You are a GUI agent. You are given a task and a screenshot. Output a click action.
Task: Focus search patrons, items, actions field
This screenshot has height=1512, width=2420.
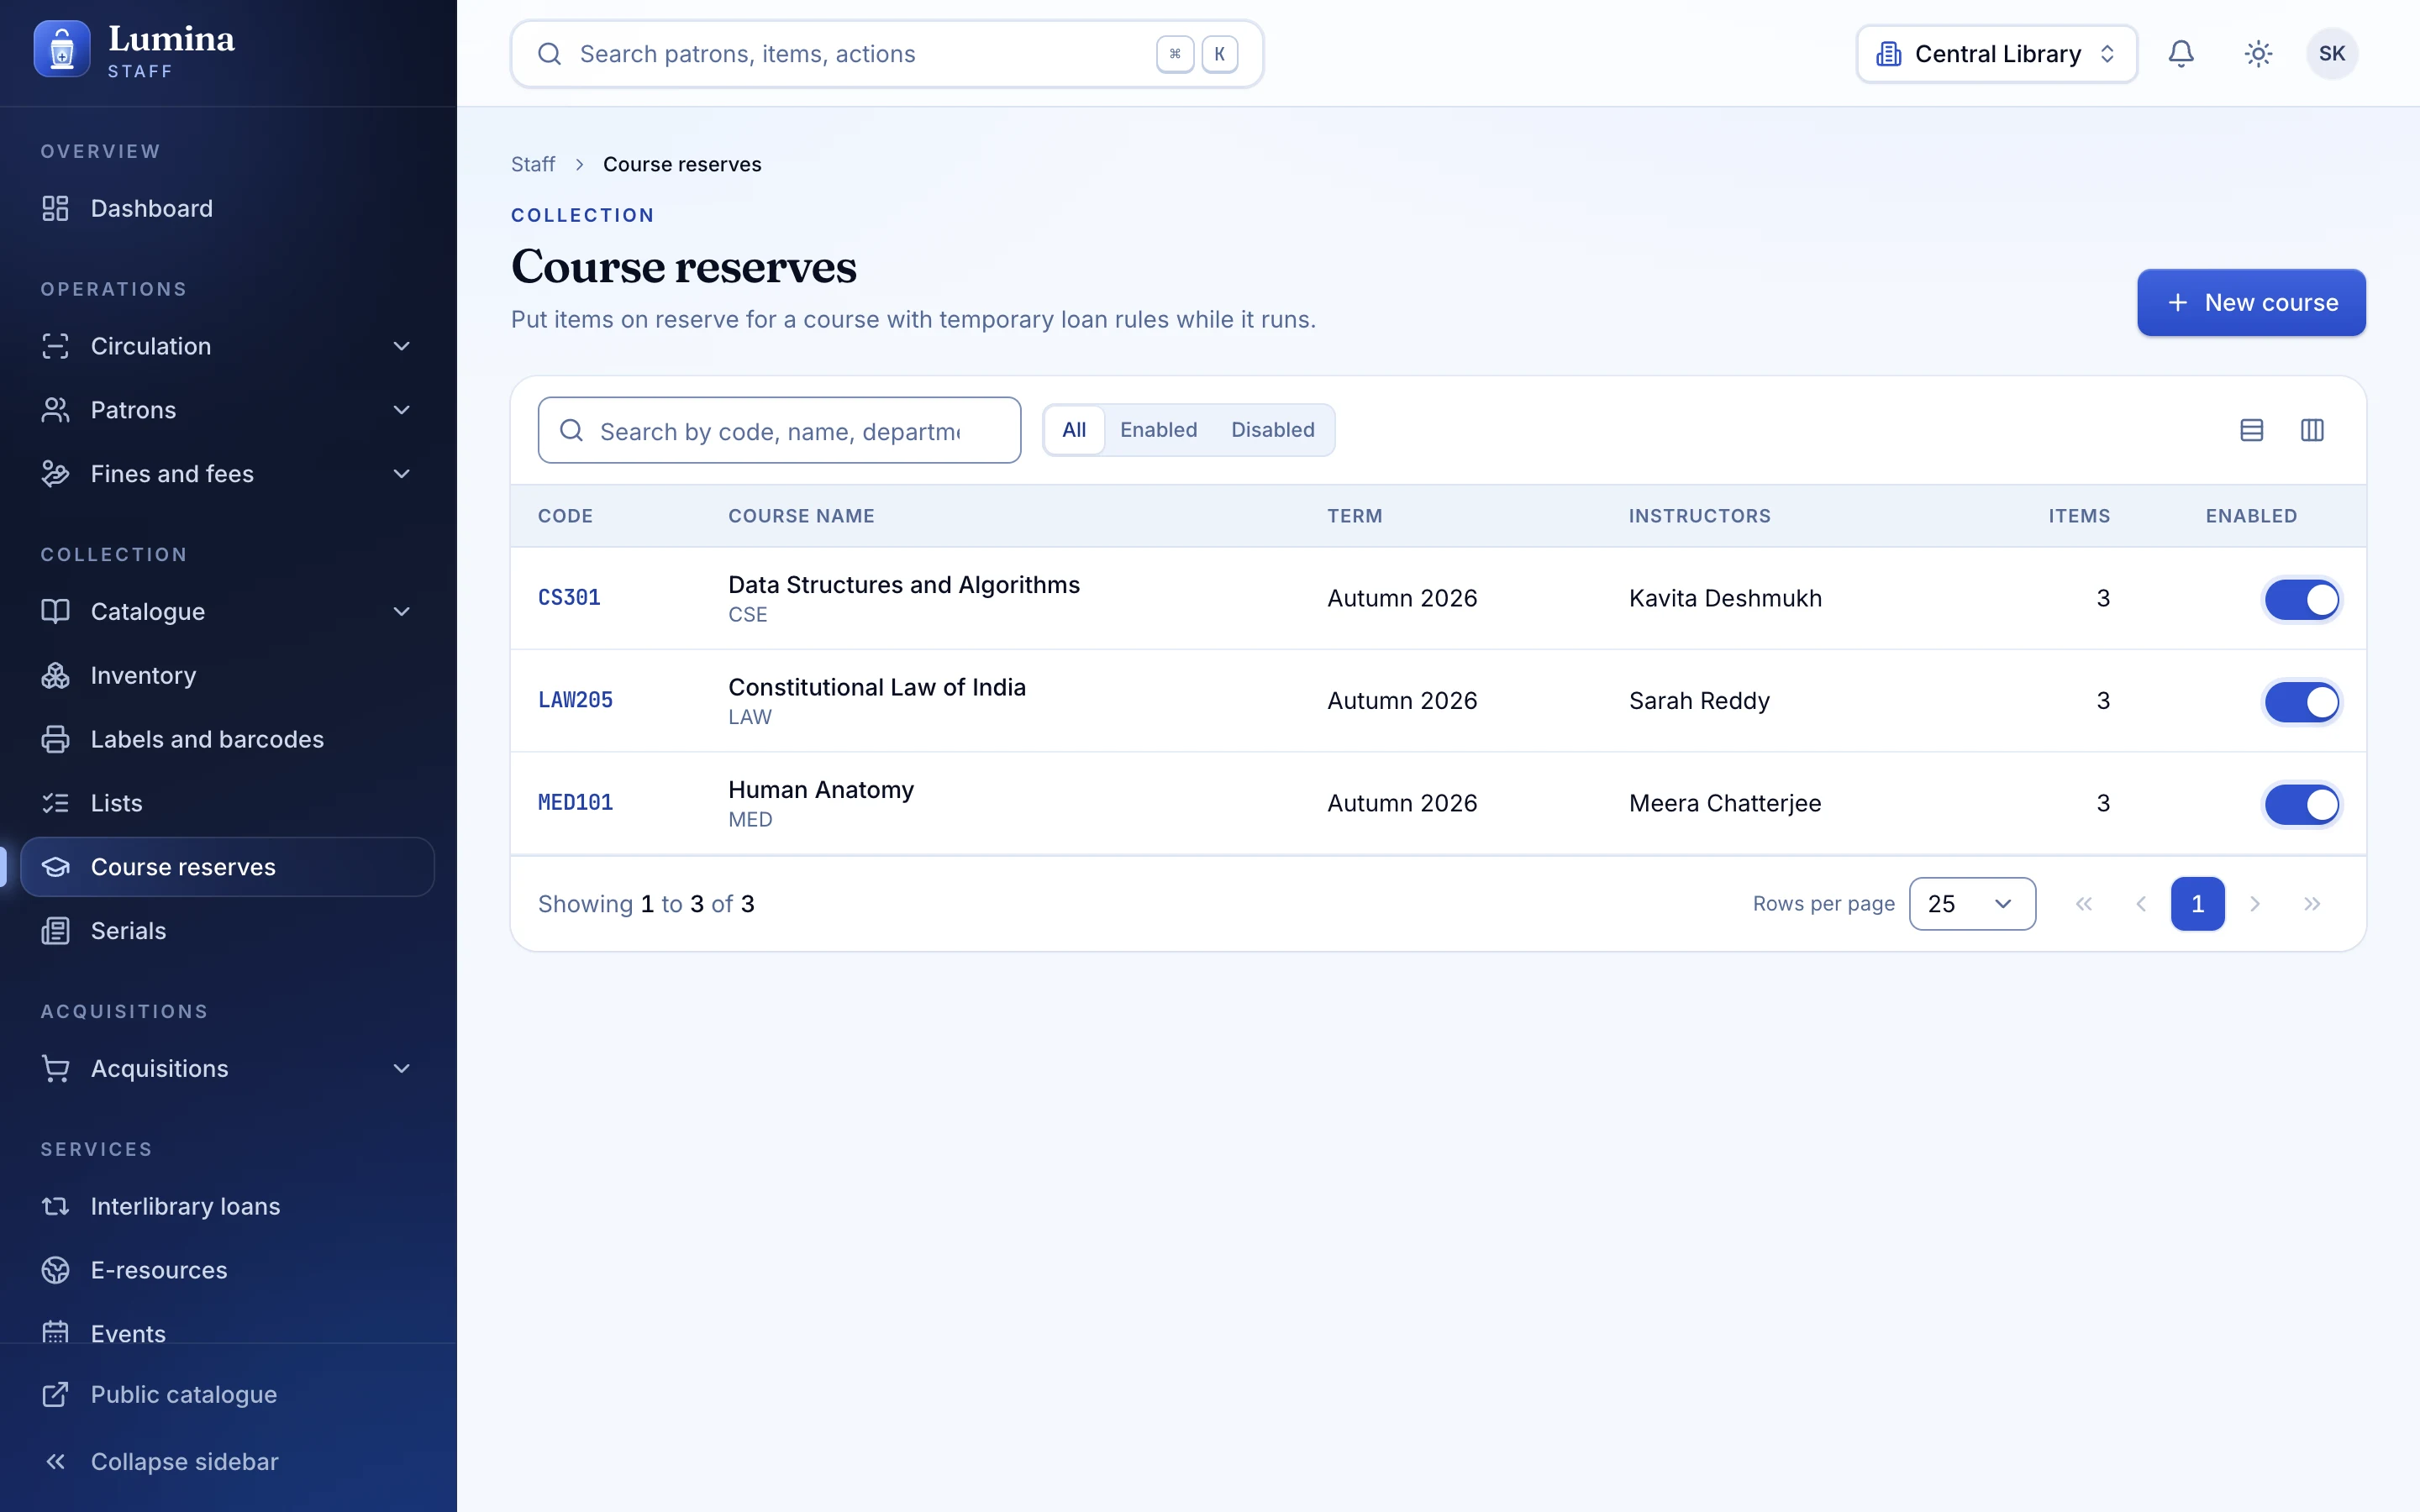coord(887,54)
